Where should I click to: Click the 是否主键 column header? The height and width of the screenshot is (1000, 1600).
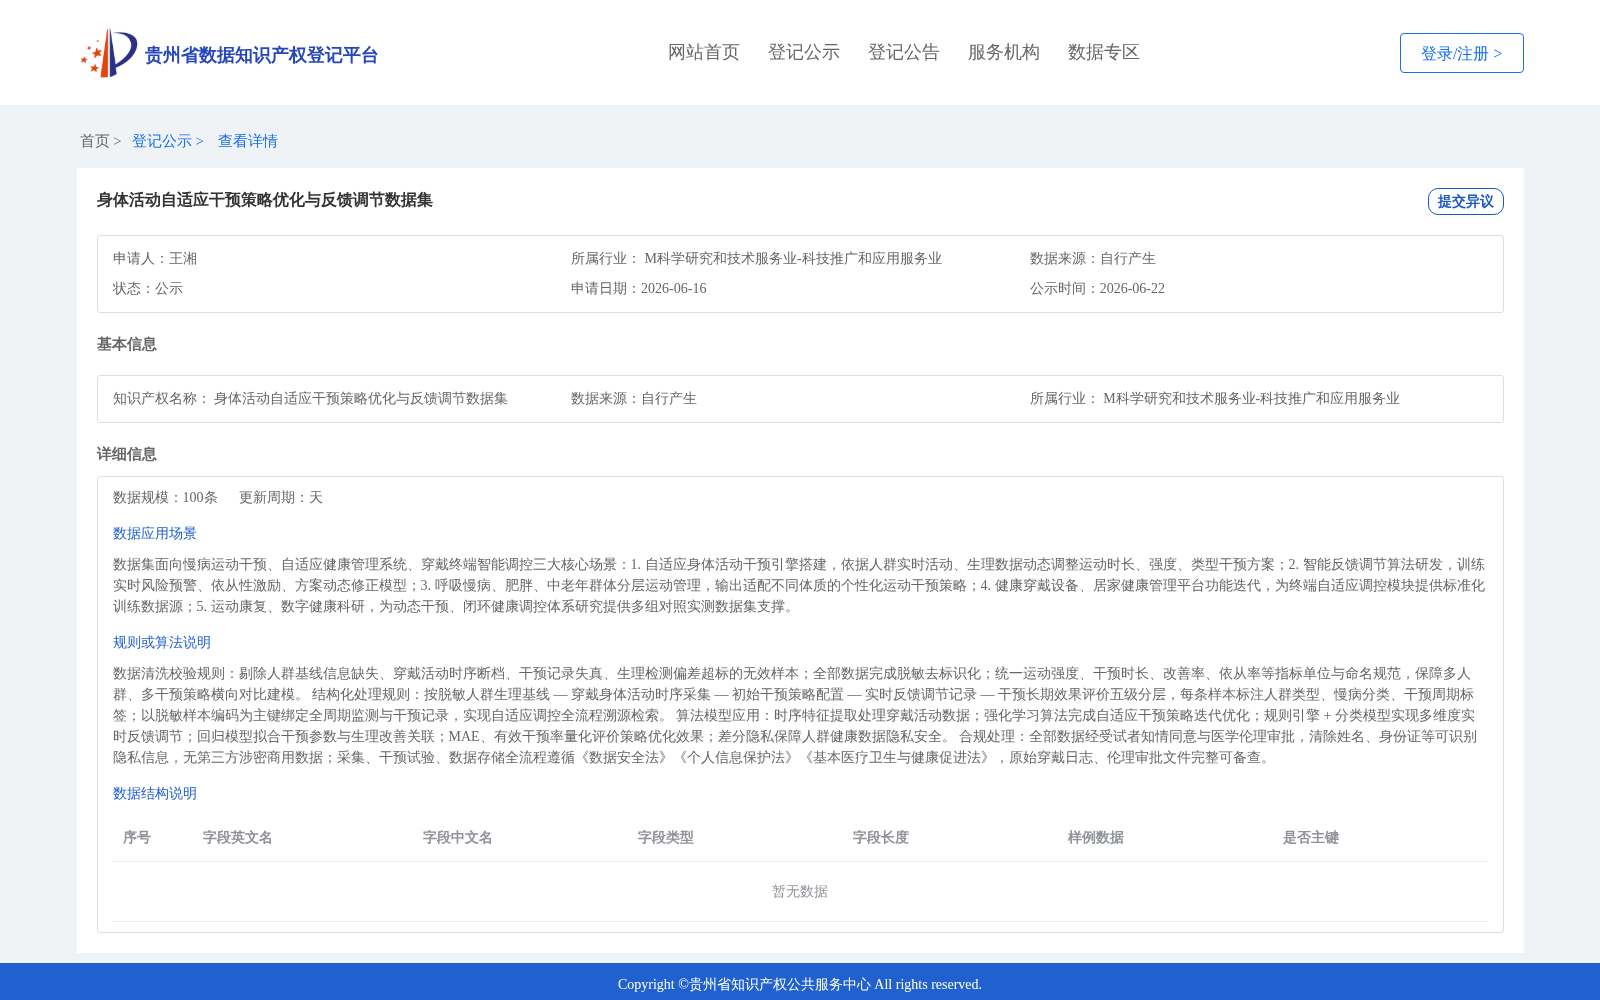(1311, 837)
